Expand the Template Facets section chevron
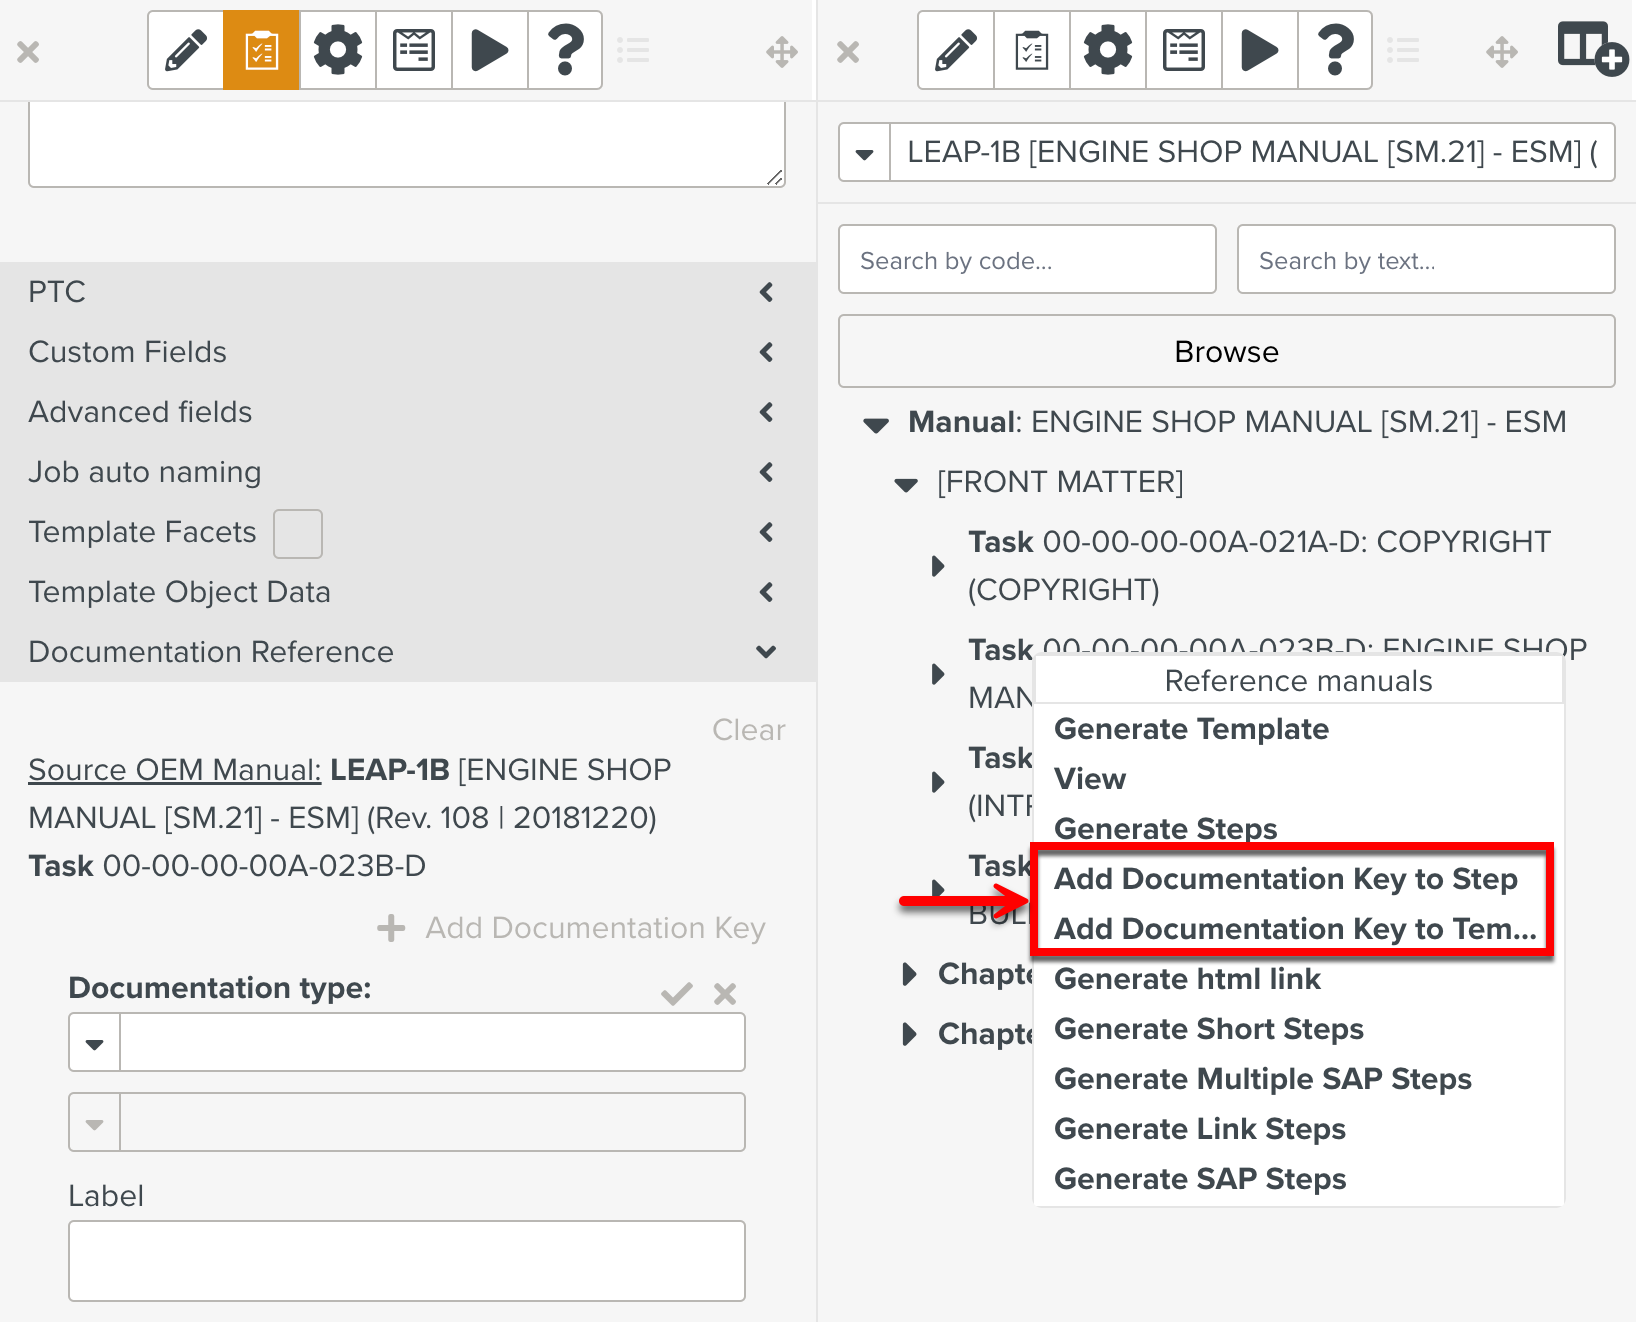 767,532
